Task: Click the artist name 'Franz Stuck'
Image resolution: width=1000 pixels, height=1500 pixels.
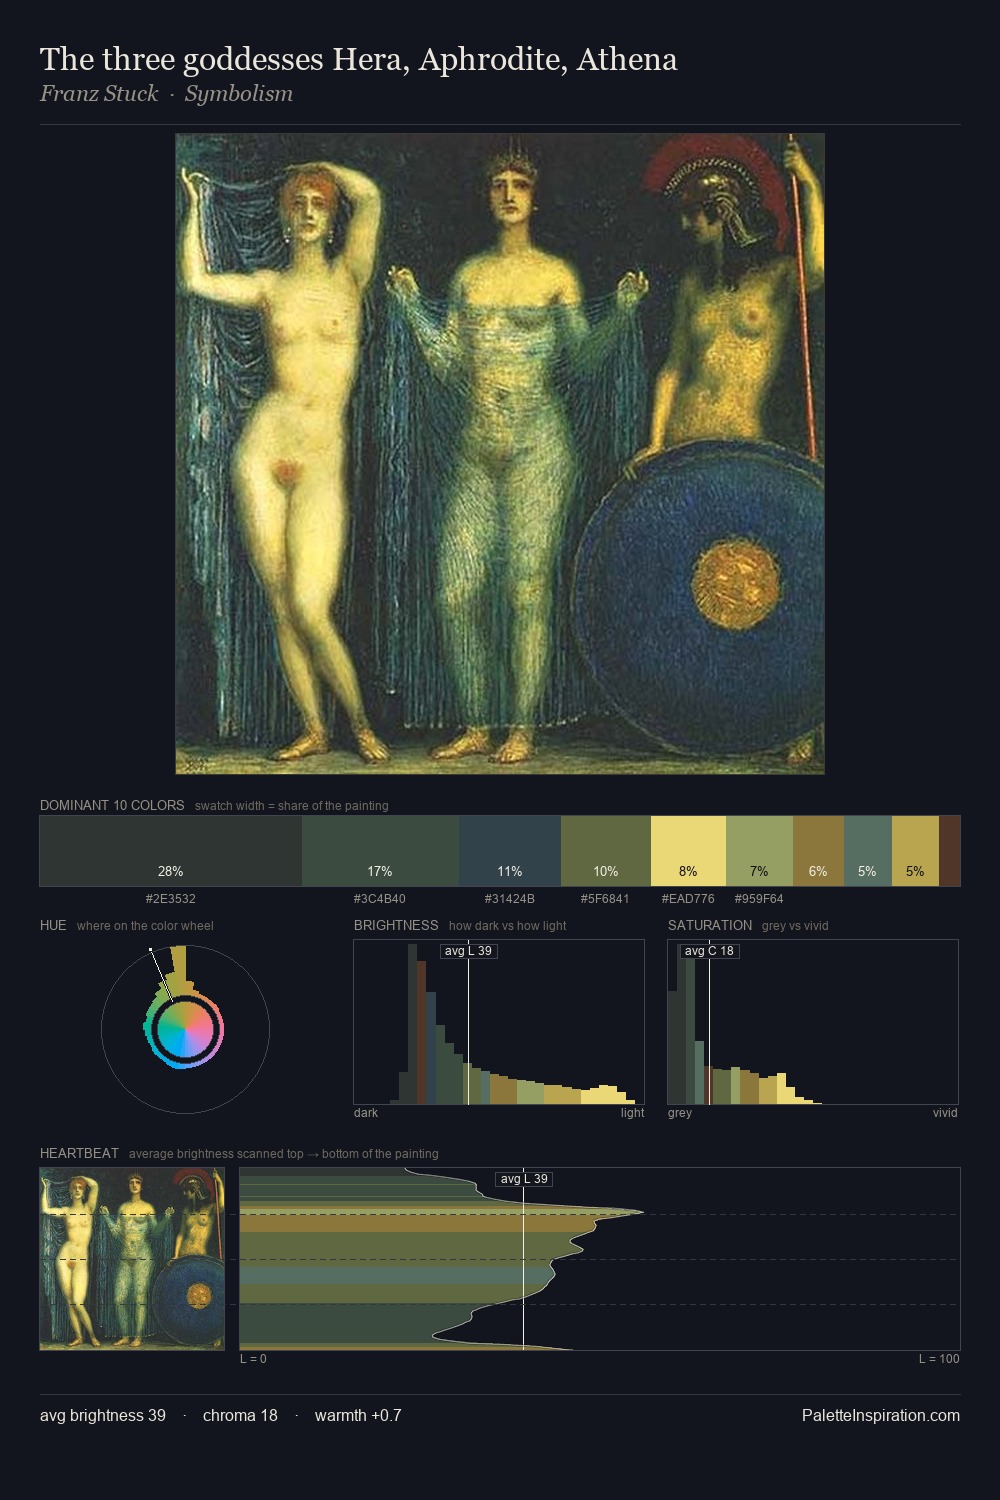Action: pyautogui.click(x=99, y=94)
